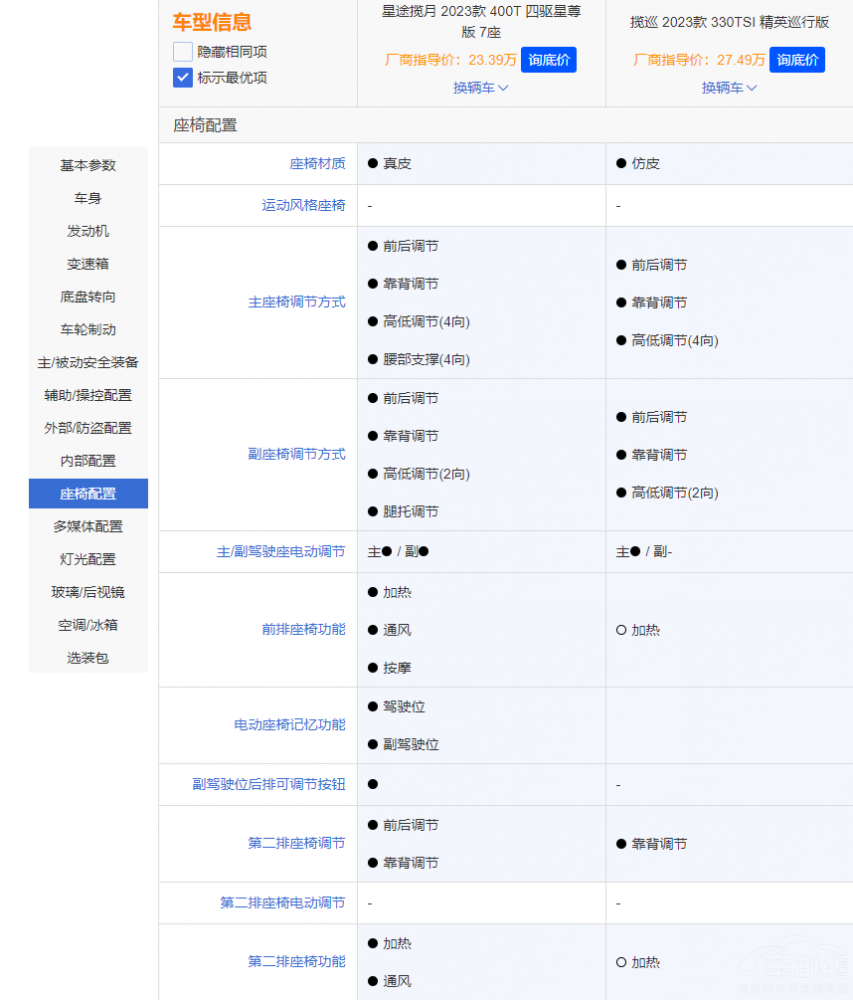Jump to 变速箱 section
Viewport: 853px width, 1000px height.
88,264
